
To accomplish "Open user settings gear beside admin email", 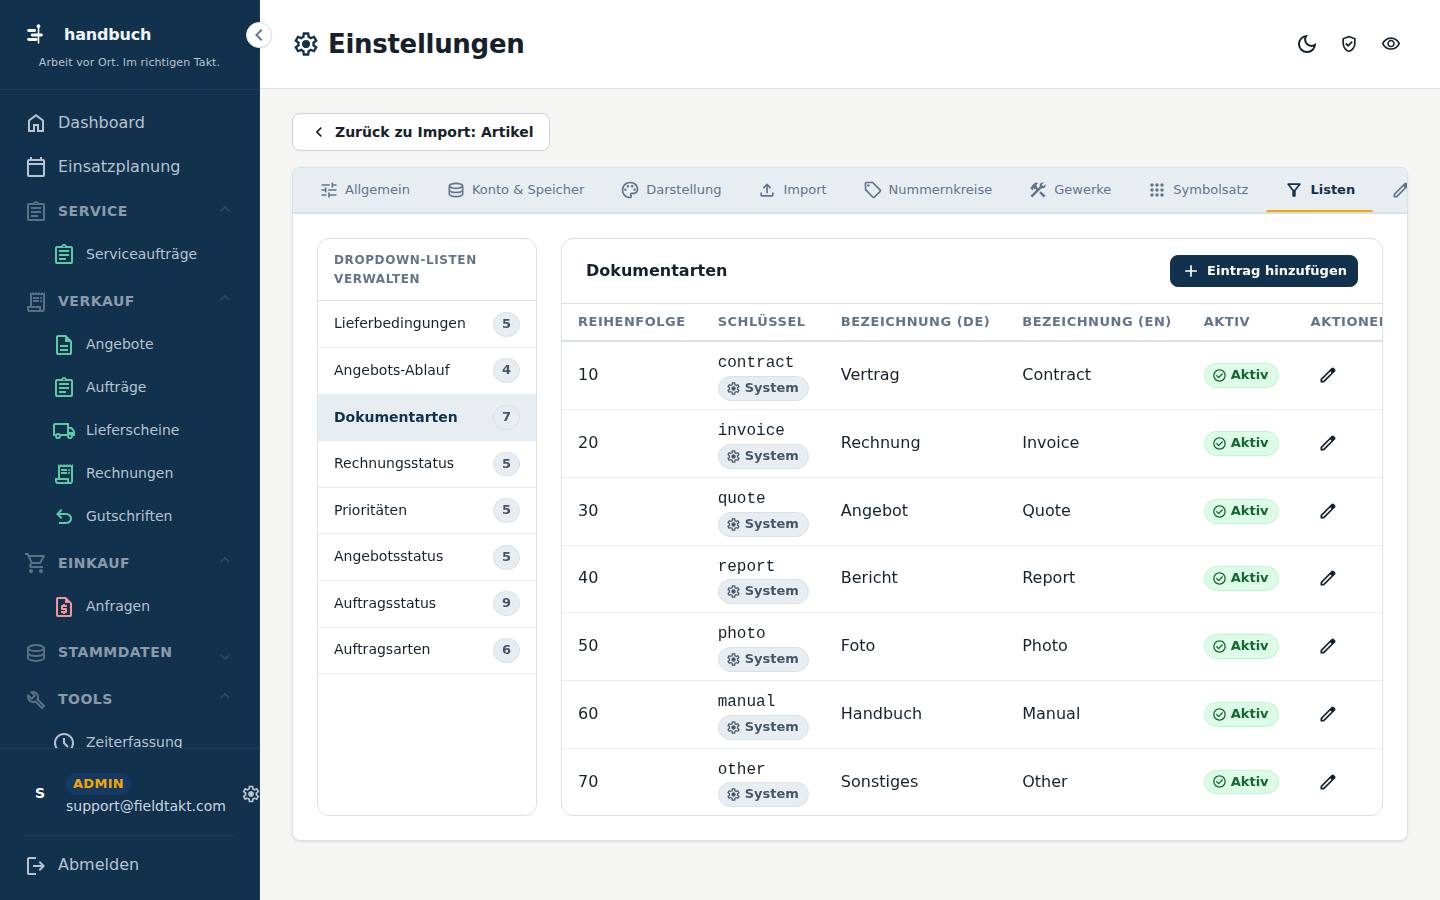I will (251, 793).
